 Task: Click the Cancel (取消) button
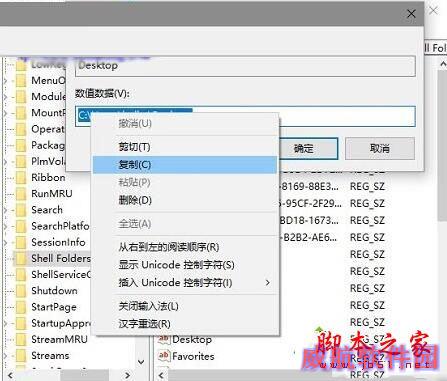click(x=380, y=148)
